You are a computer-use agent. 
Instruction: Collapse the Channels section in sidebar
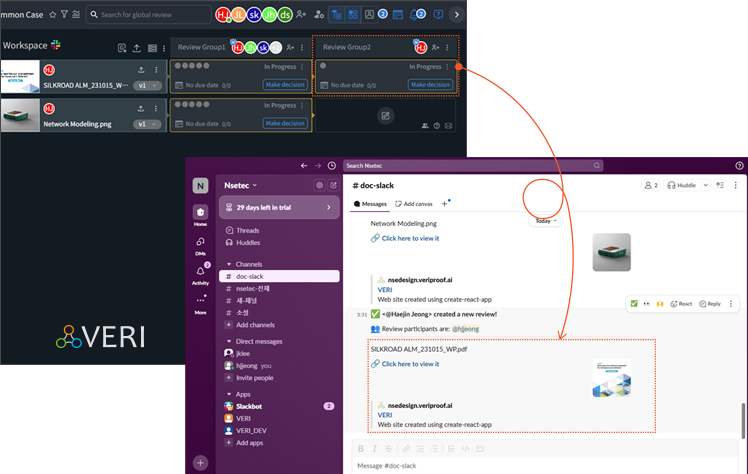click(x=229, y=263)
